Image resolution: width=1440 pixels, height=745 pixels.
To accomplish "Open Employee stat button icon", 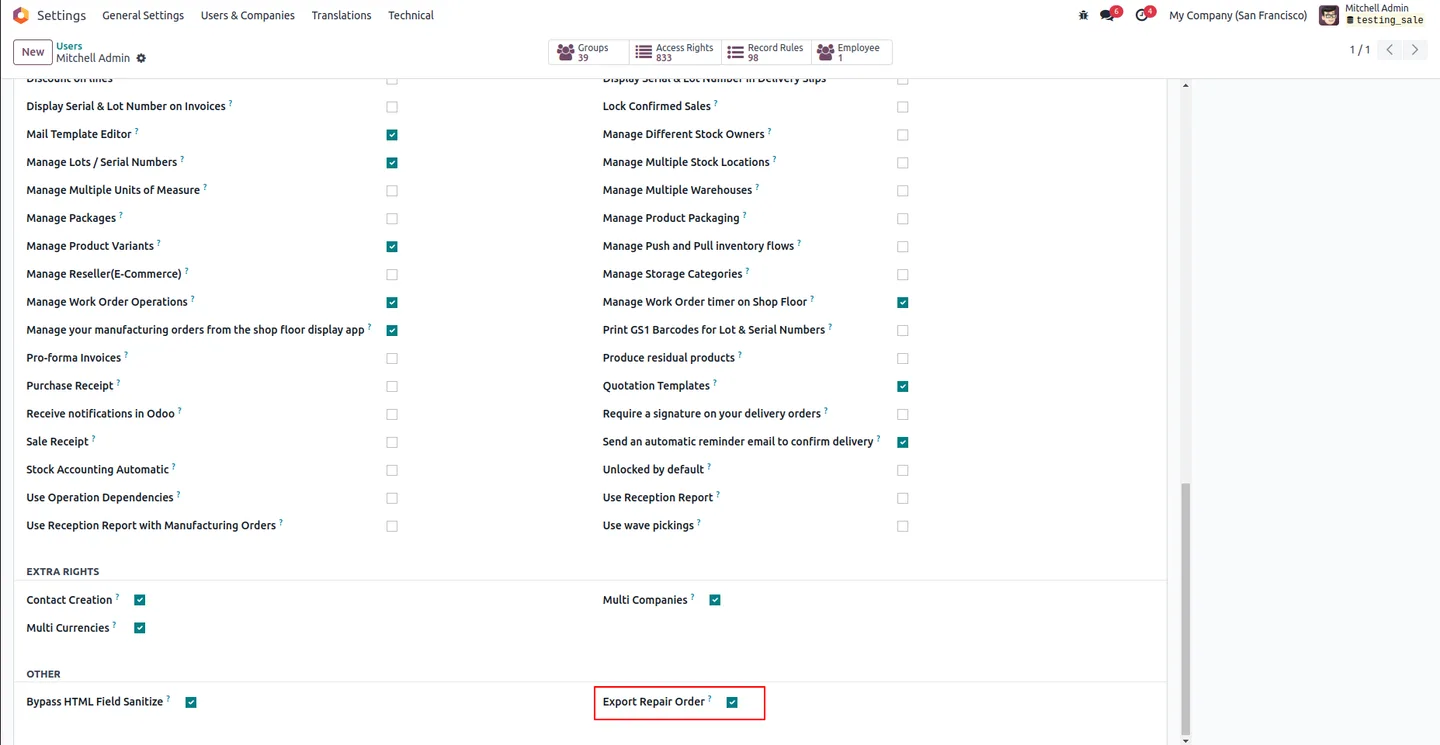I will tap(826, 52).
